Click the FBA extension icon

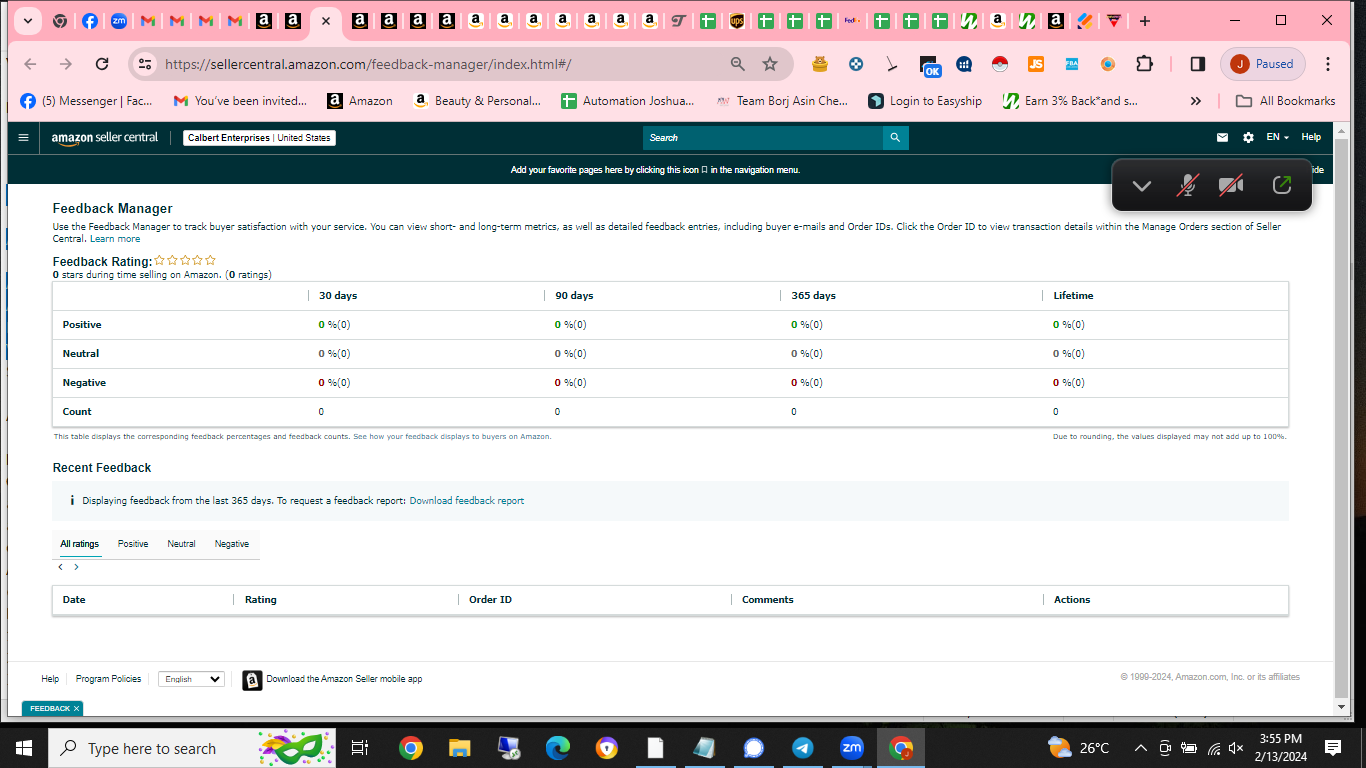pos(1072,64)
